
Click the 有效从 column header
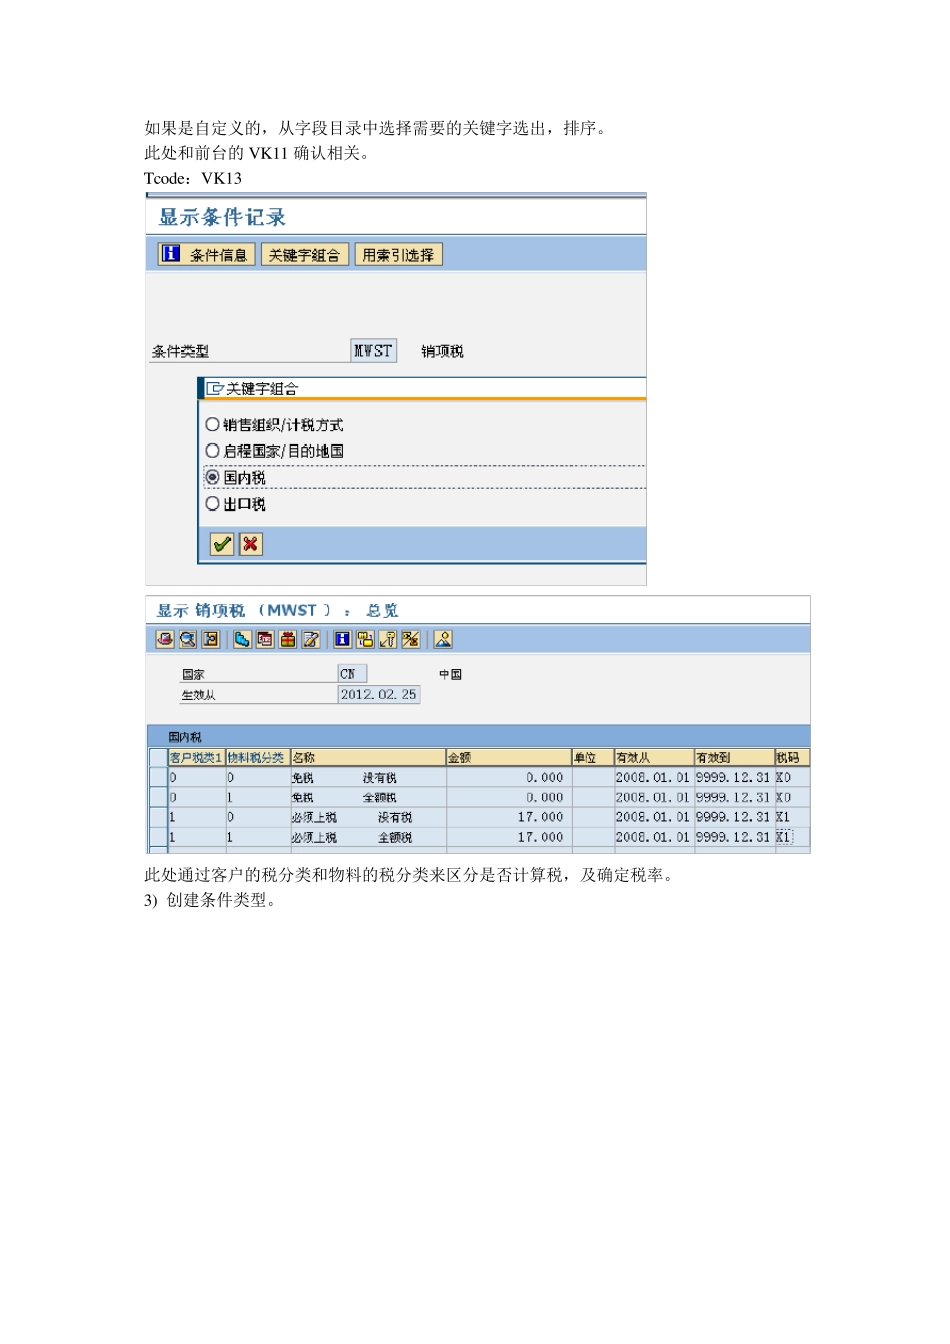tap(654, 757)
